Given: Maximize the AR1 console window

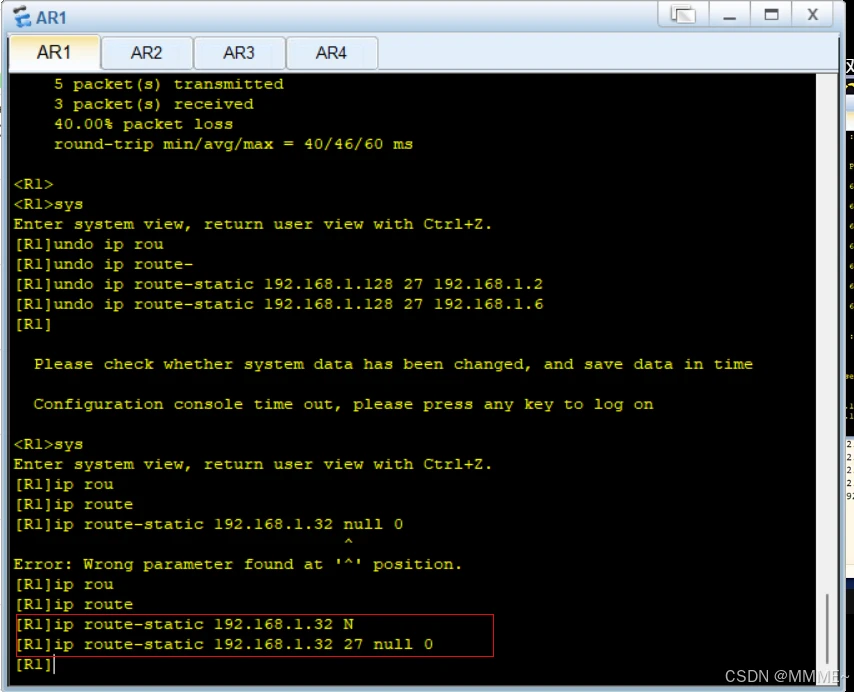Looking at the screenshot, I should click(771, 15).
